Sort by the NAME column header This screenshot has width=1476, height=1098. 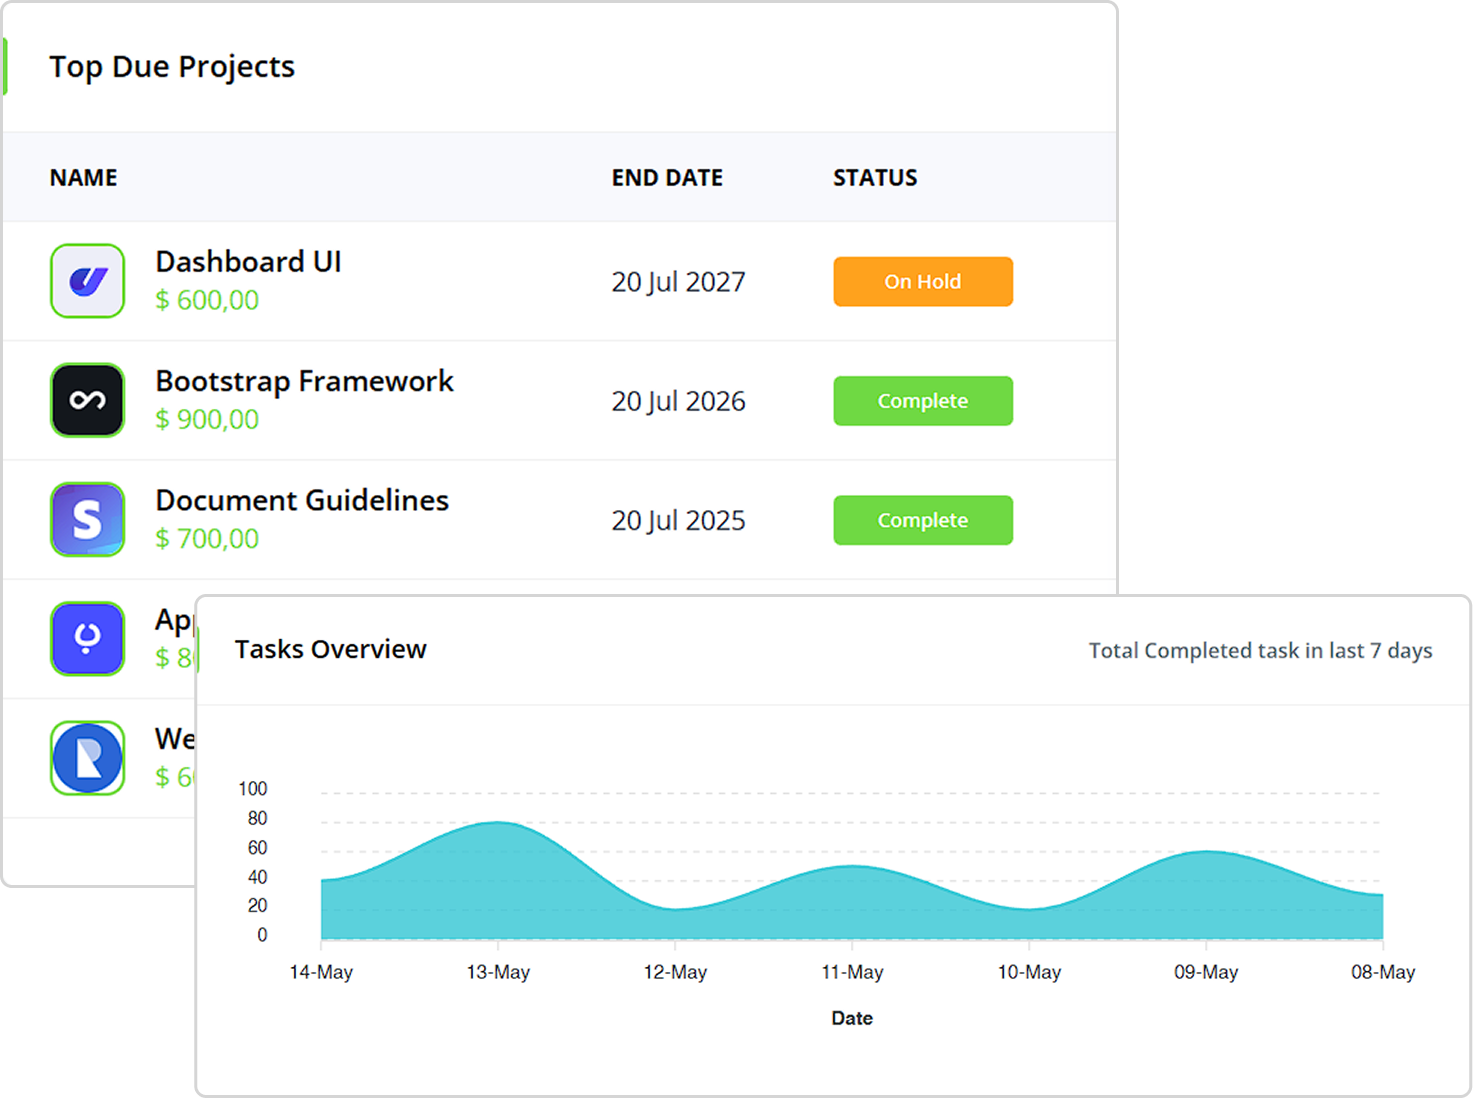[84, 178]
